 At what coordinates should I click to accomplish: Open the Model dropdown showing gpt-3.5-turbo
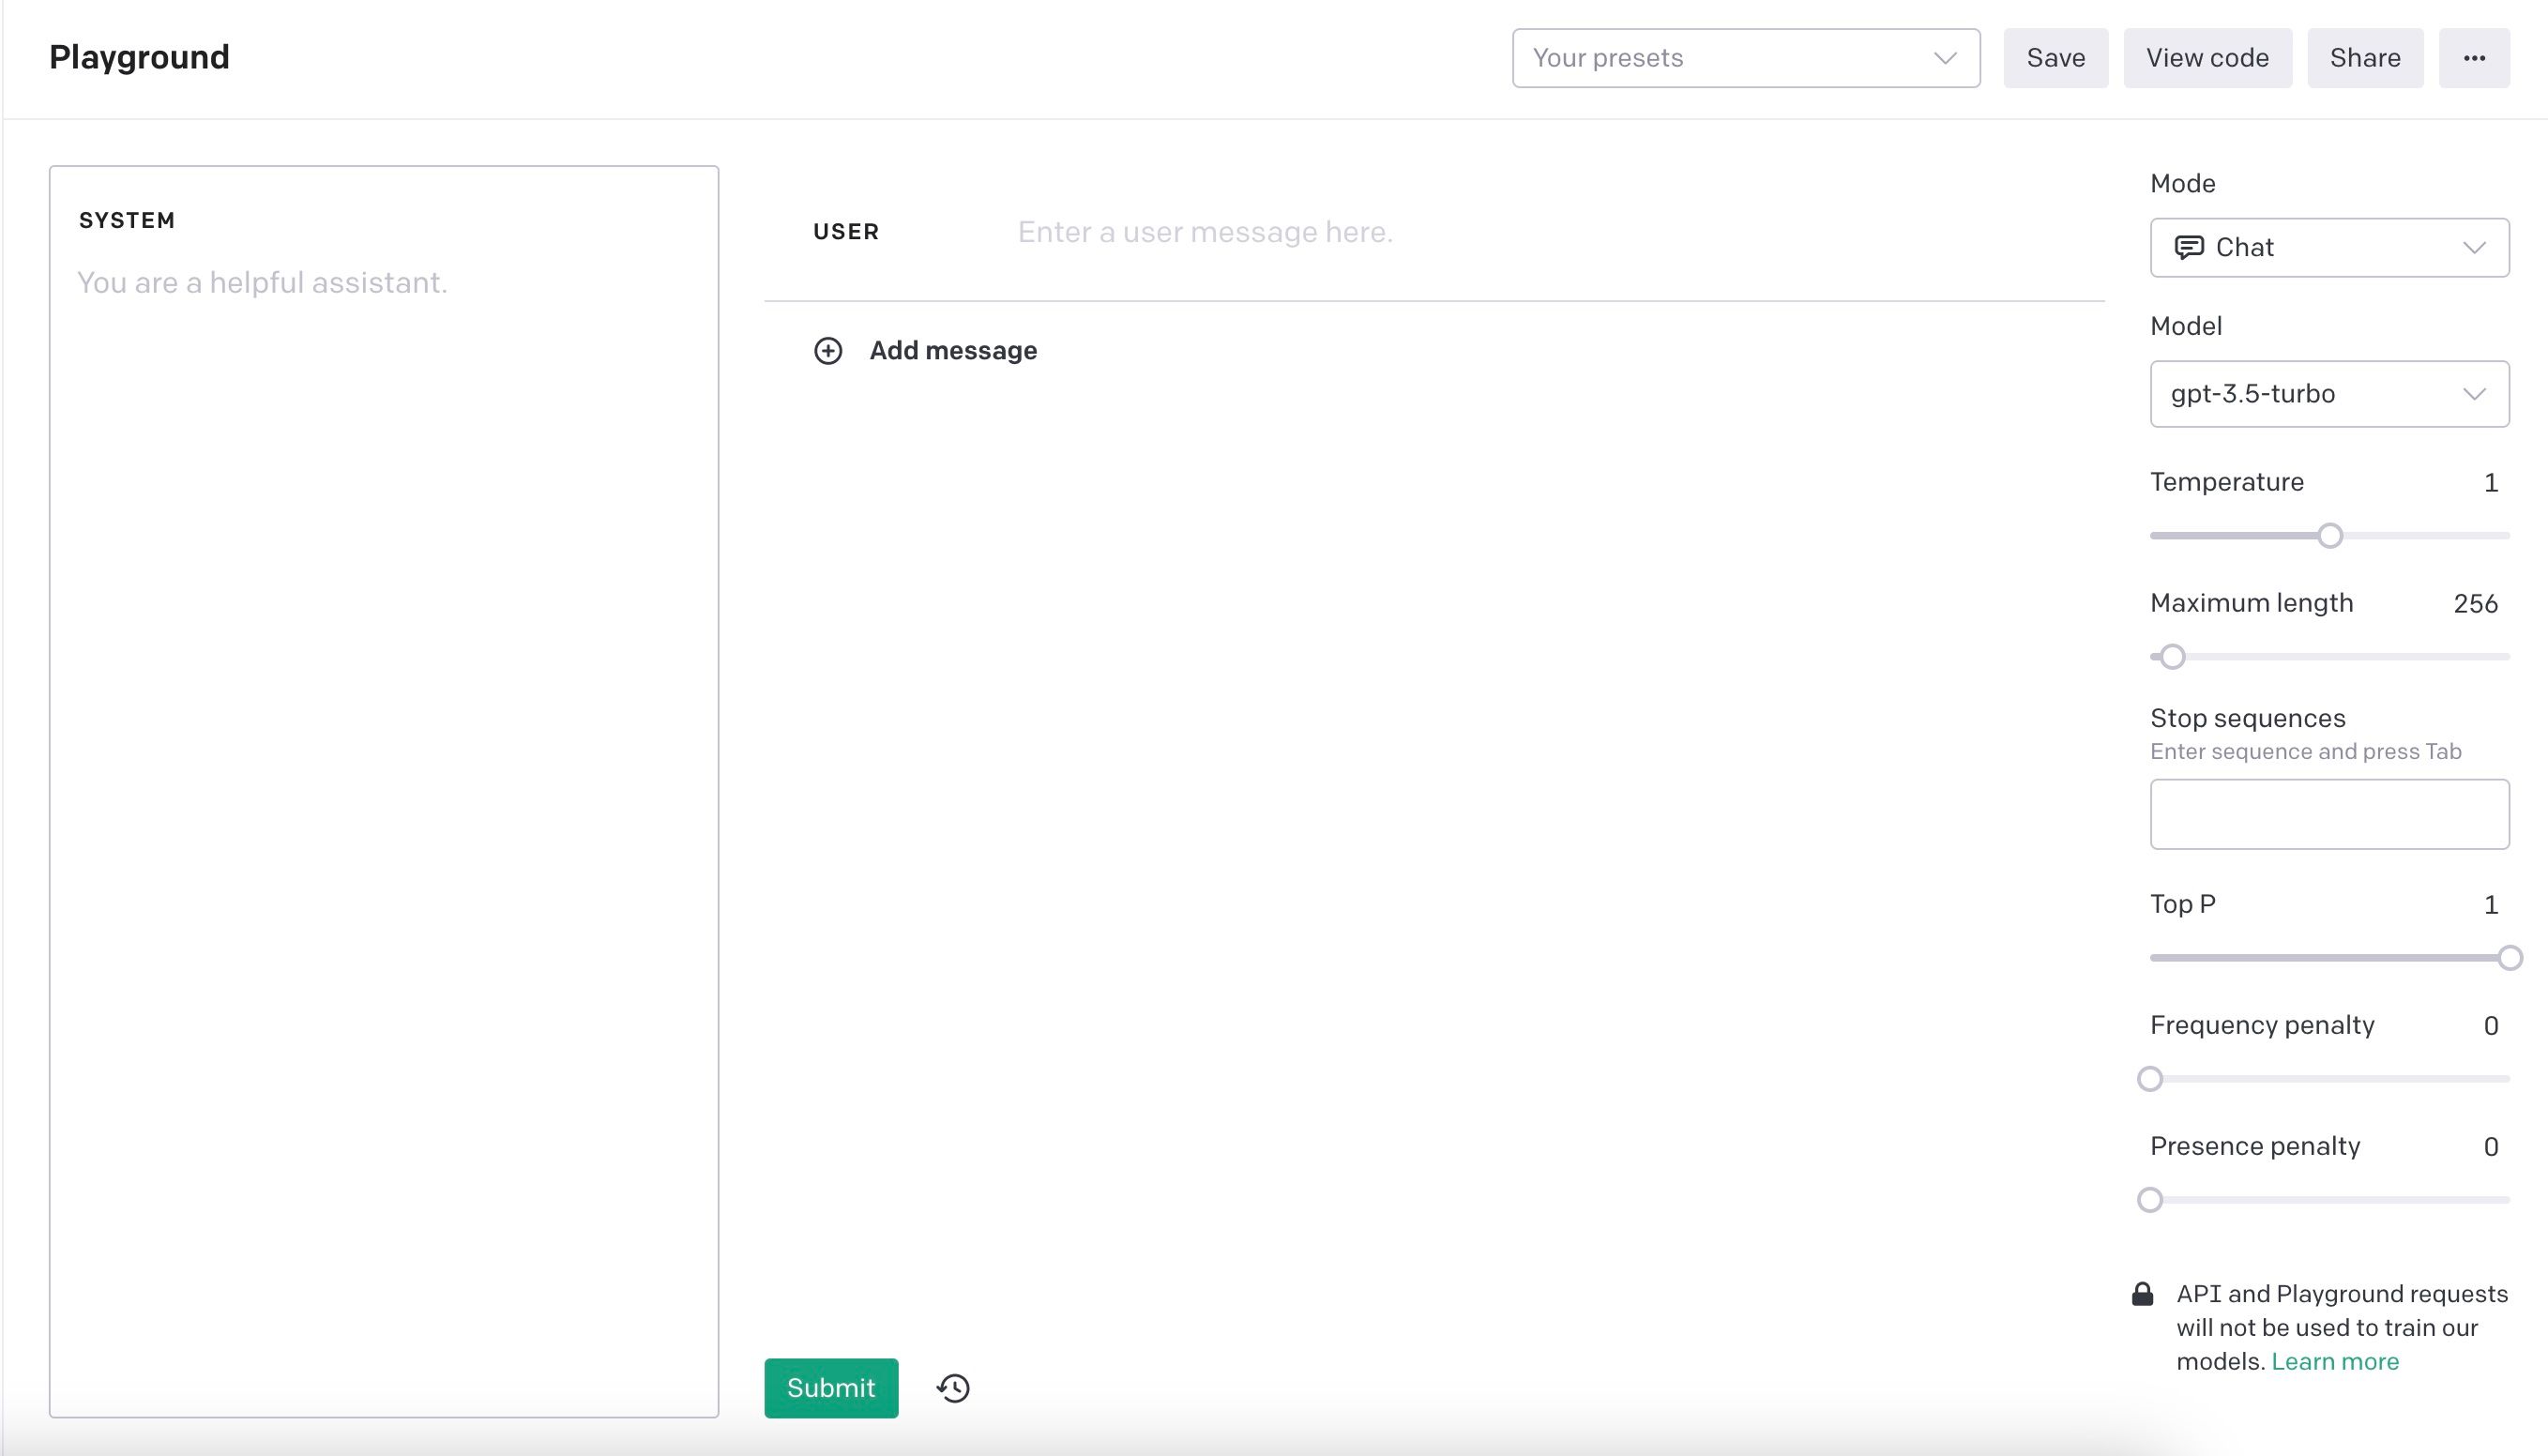pyautogui.click(x=2329, y=393)
